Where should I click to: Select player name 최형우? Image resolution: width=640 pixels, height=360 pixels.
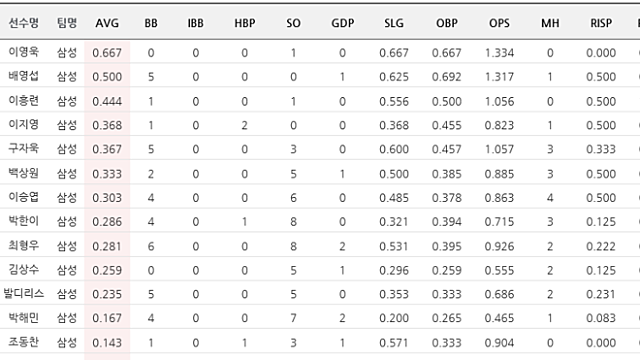coord(24,245)
